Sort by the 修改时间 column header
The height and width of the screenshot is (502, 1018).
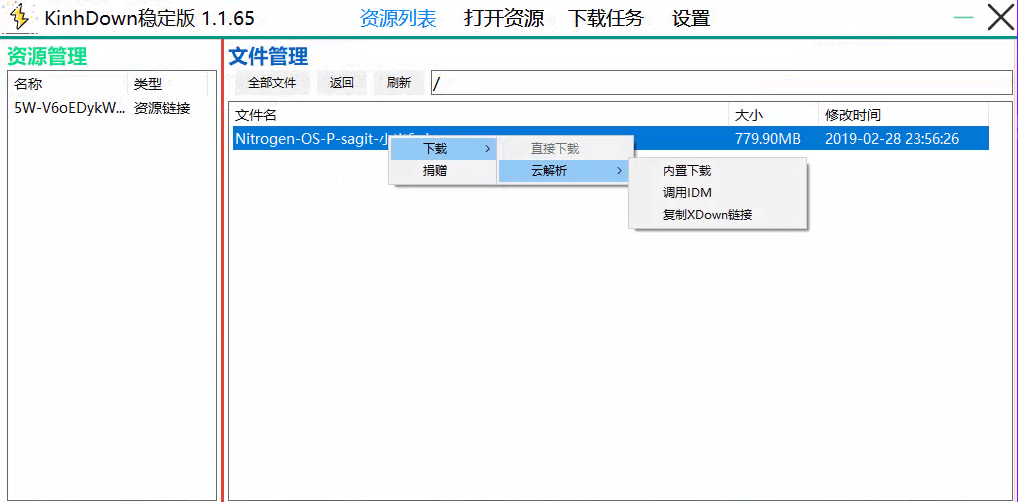pyautogui.click(x=903, y=116)
